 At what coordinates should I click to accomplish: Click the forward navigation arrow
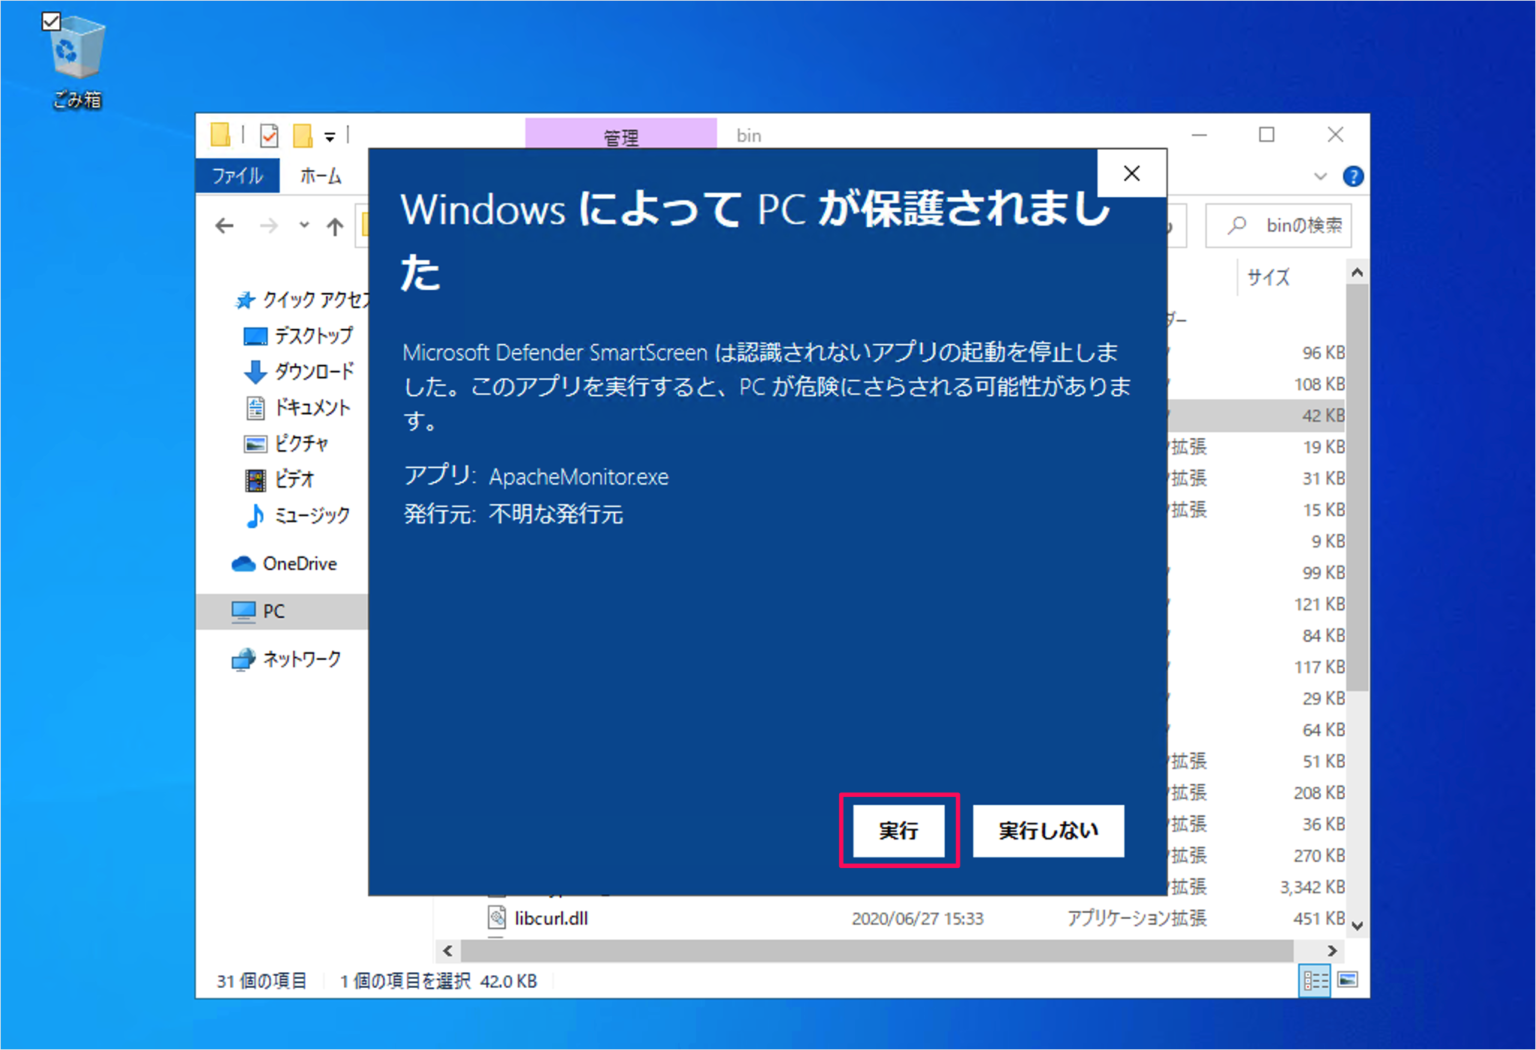[x=268, y=226]
